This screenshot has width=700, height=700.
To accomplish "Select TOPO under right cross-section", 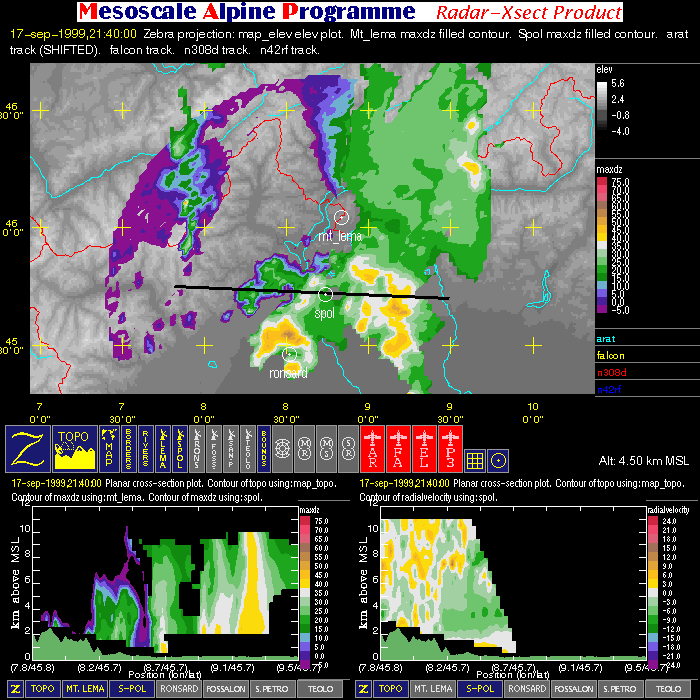I will (x=391, y=689).
